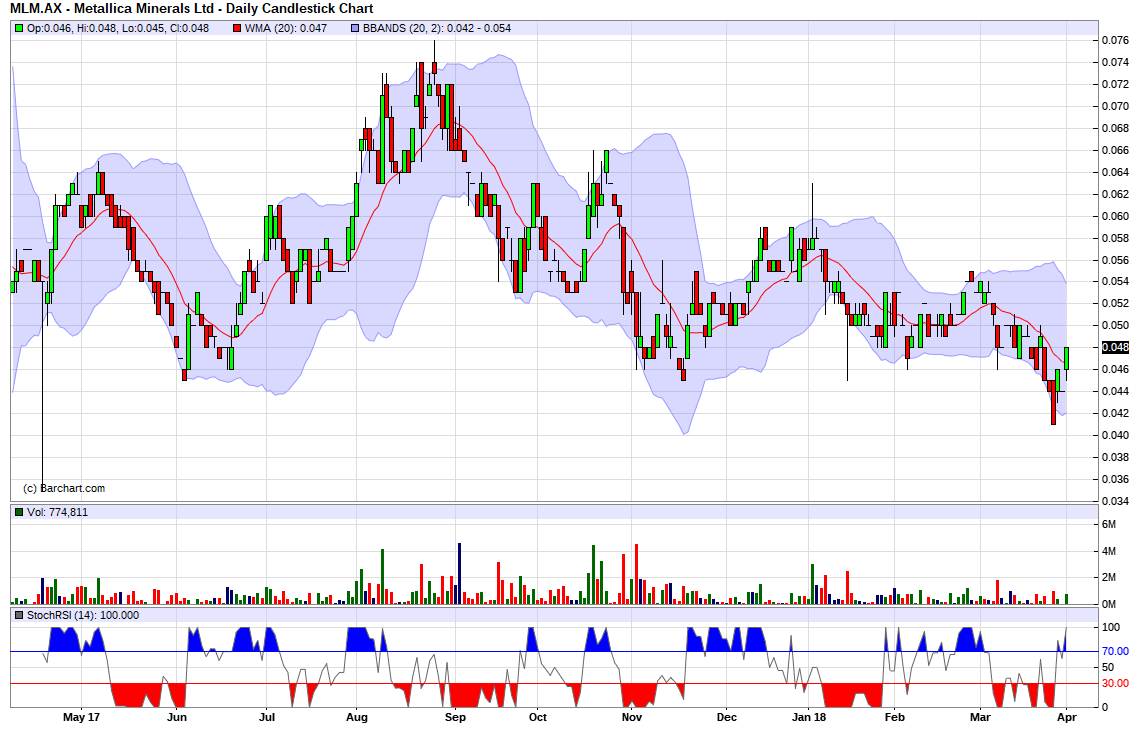Click the Sep date axis label
The width and height of the screenshot is (1140, 748).
455,717
